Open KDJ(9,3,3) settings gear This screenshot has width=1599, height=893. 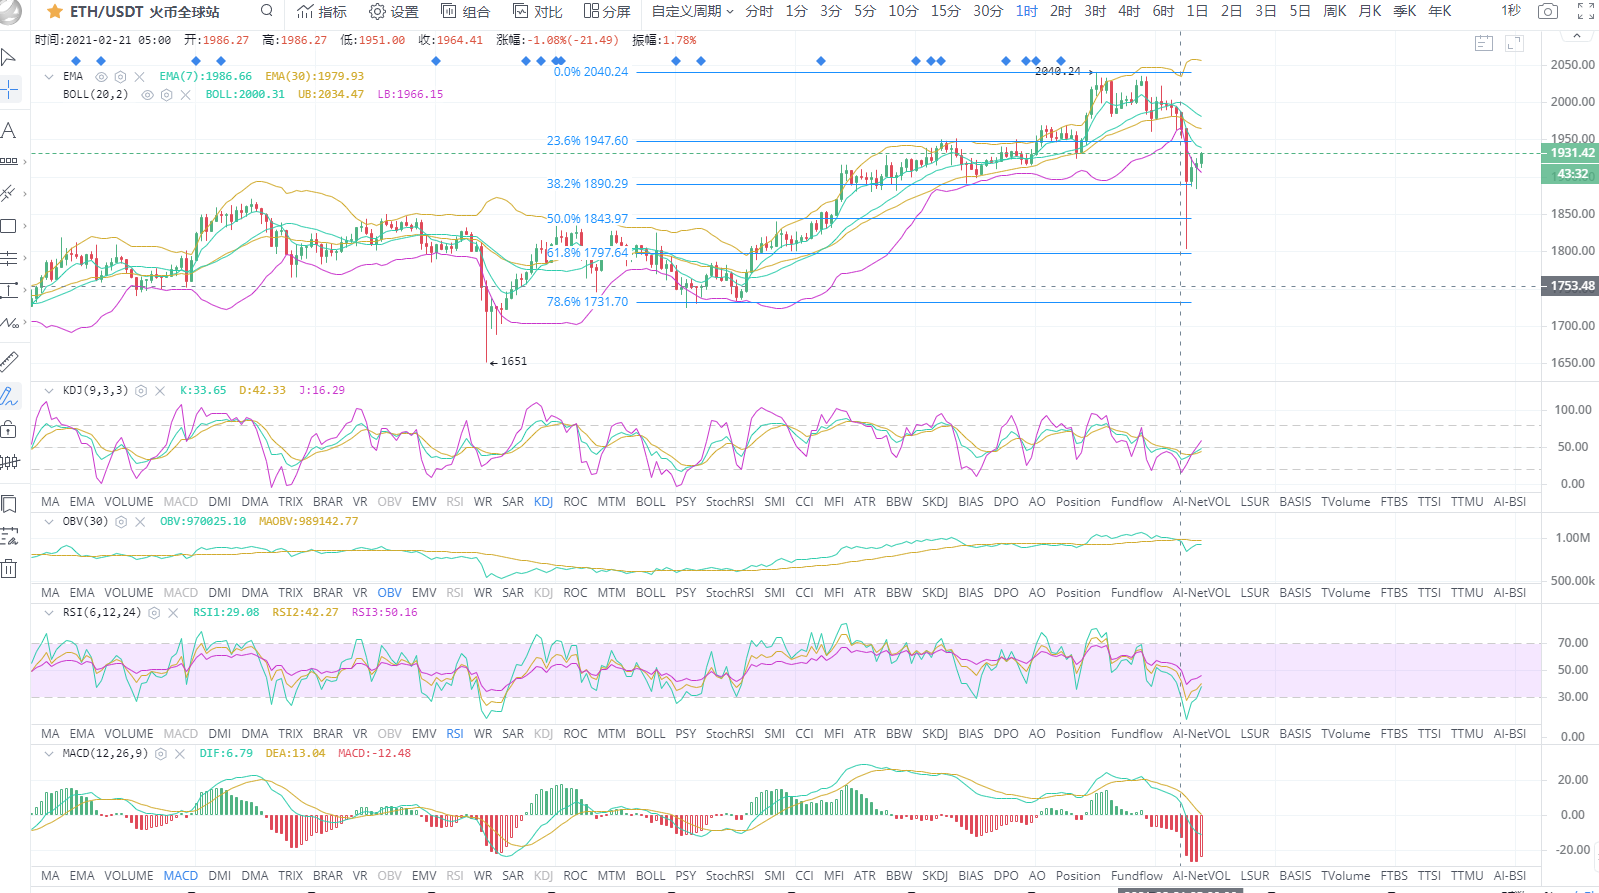[141, 391]
